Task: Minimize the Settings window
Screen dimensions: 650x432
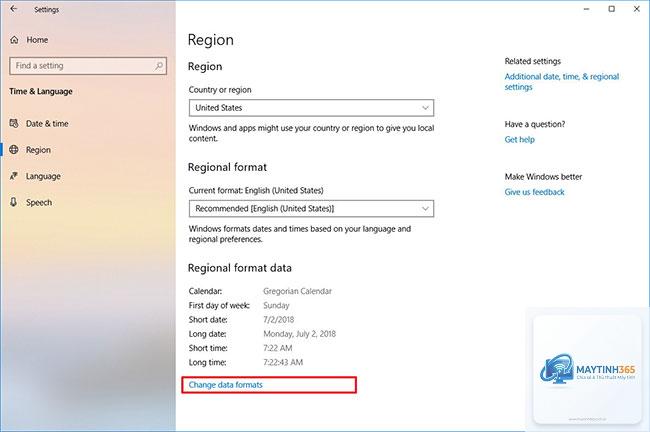Action: (x=587, y=9)
